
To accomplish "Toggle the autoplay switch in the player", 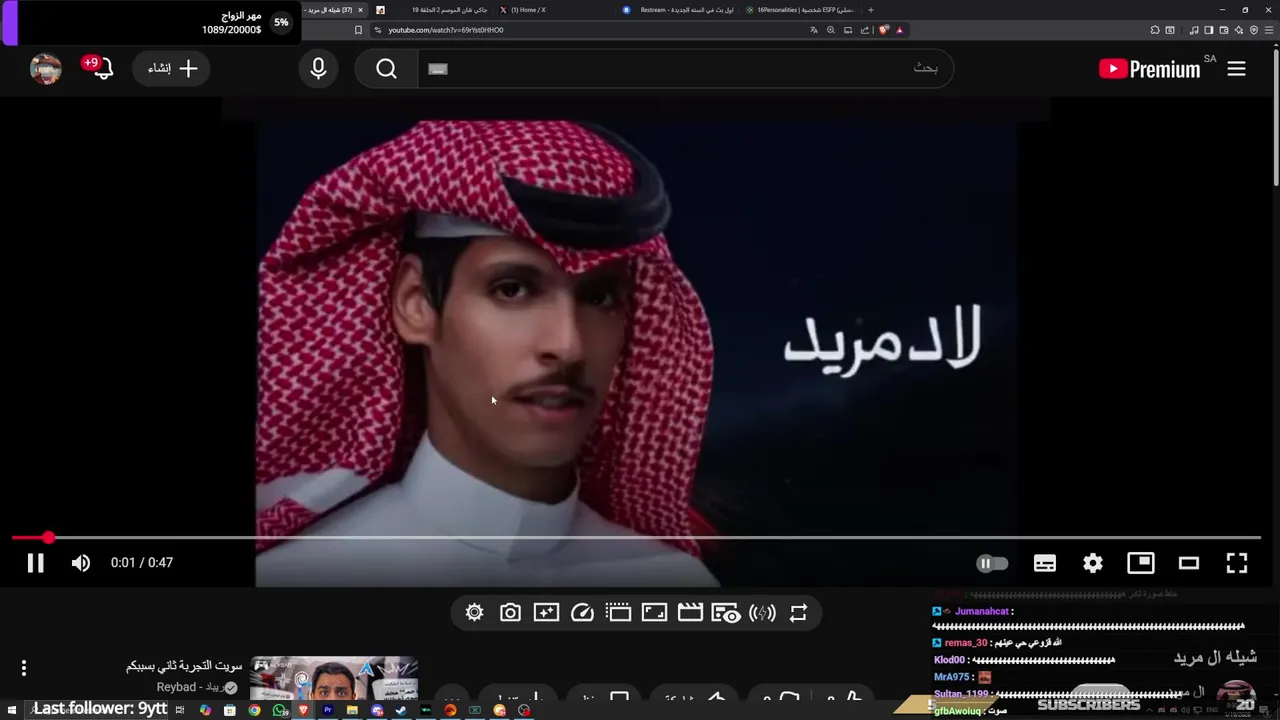I will coord(992,563).
